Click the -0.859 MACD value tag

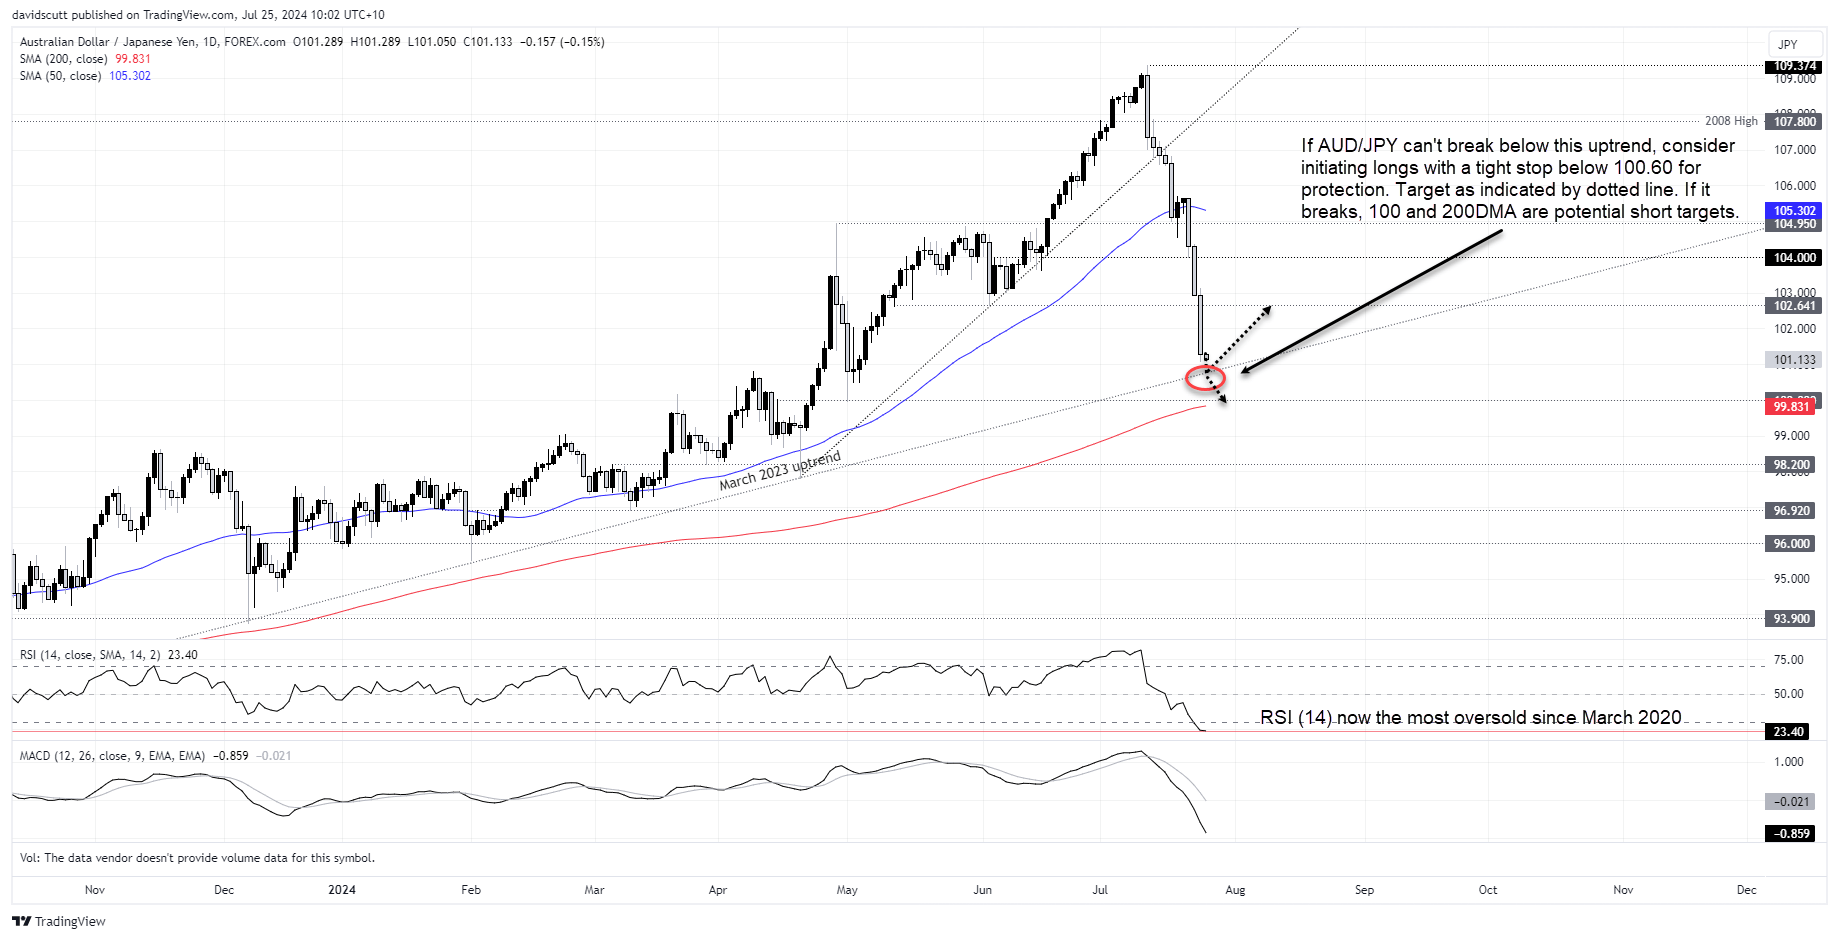[x=1790, y=834]
